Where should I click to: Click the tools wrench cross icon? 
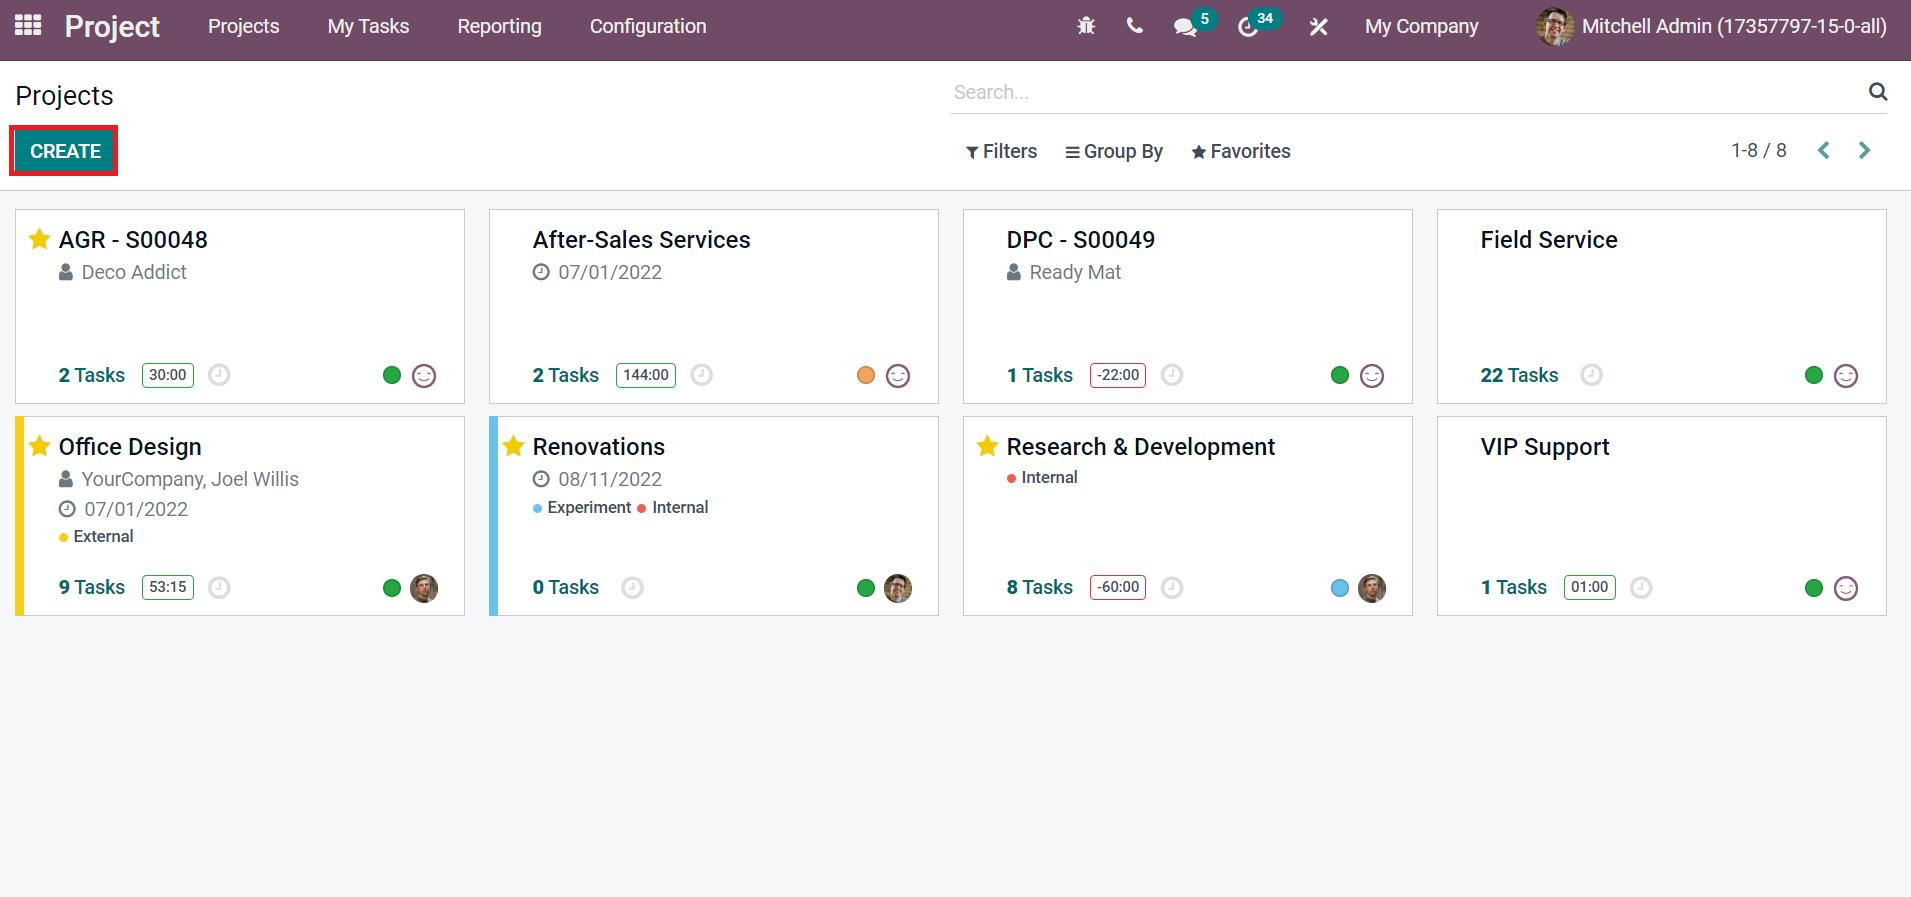click(1319, 27)
